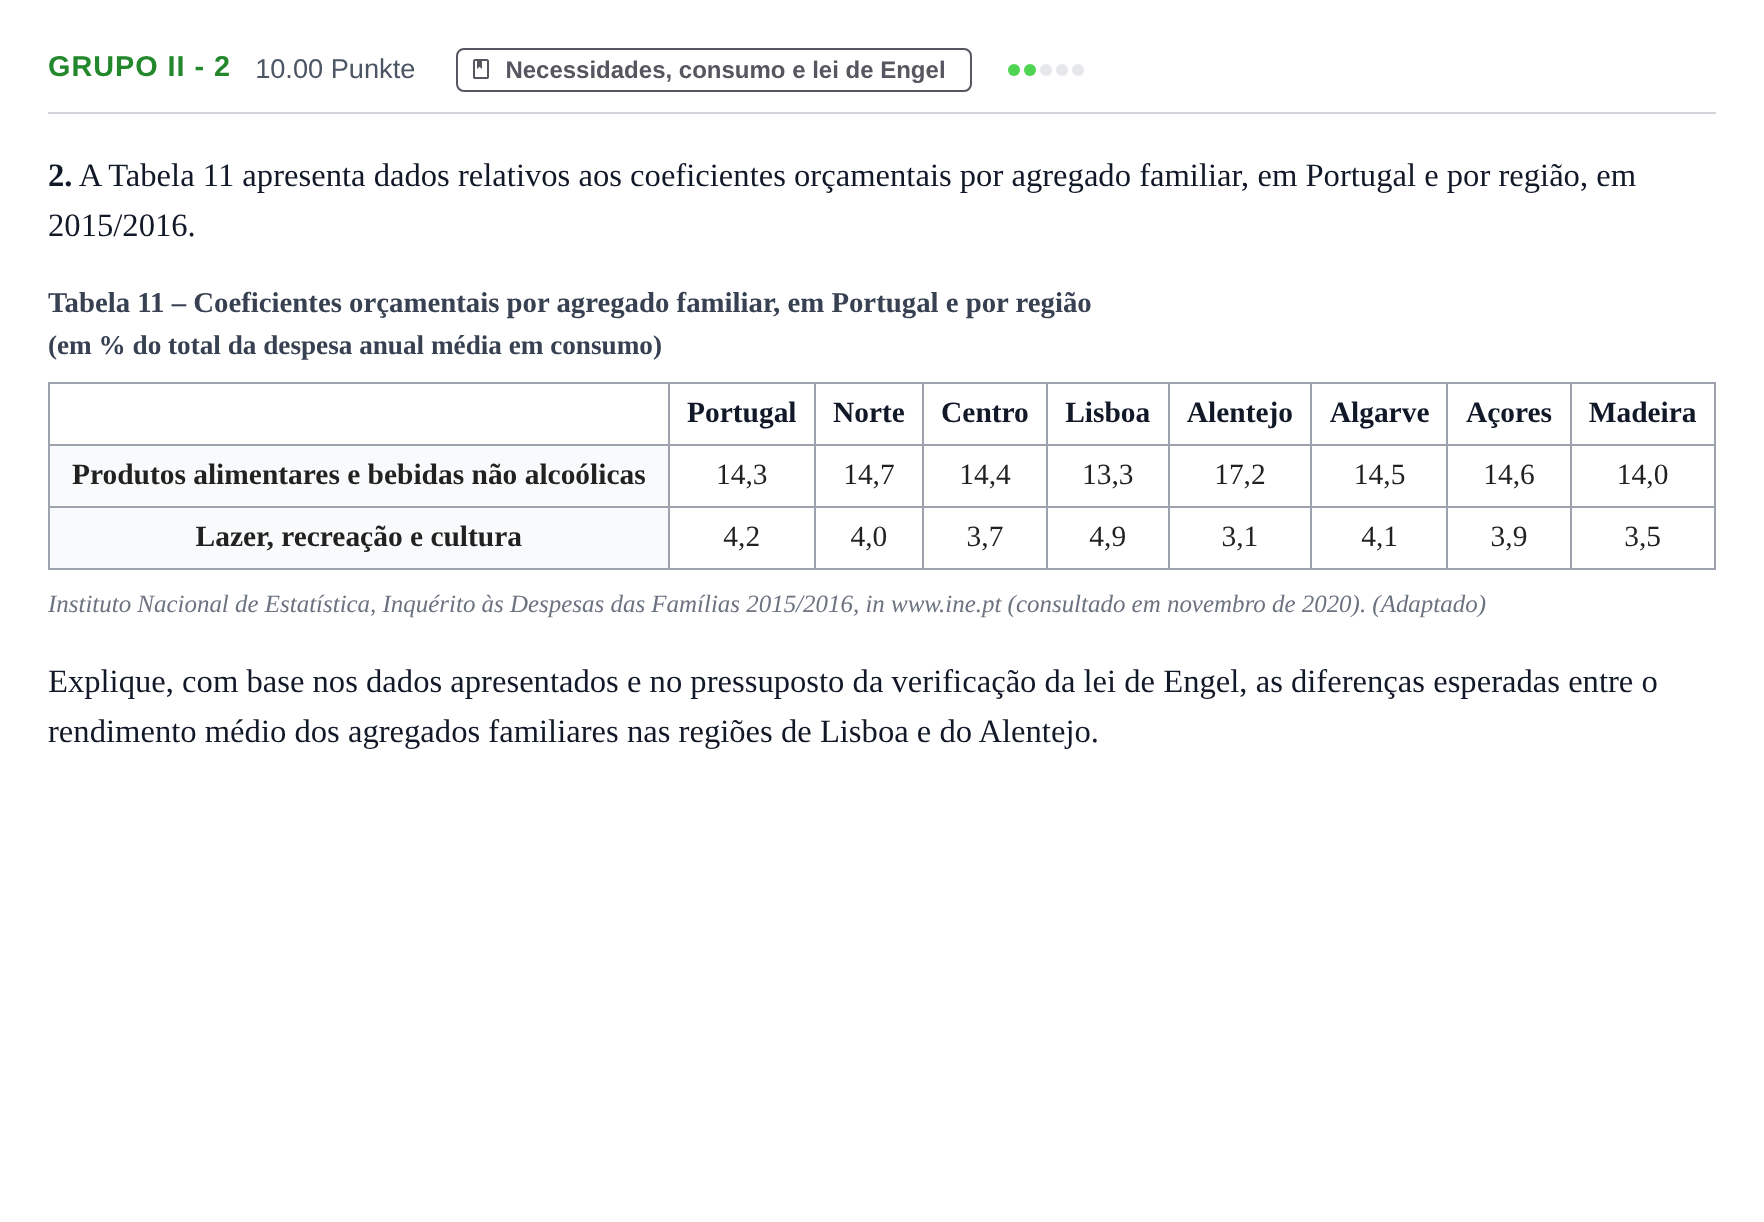Select the Centro column header
This screenshot has height=1222, width=1764.
coord(985,413)
